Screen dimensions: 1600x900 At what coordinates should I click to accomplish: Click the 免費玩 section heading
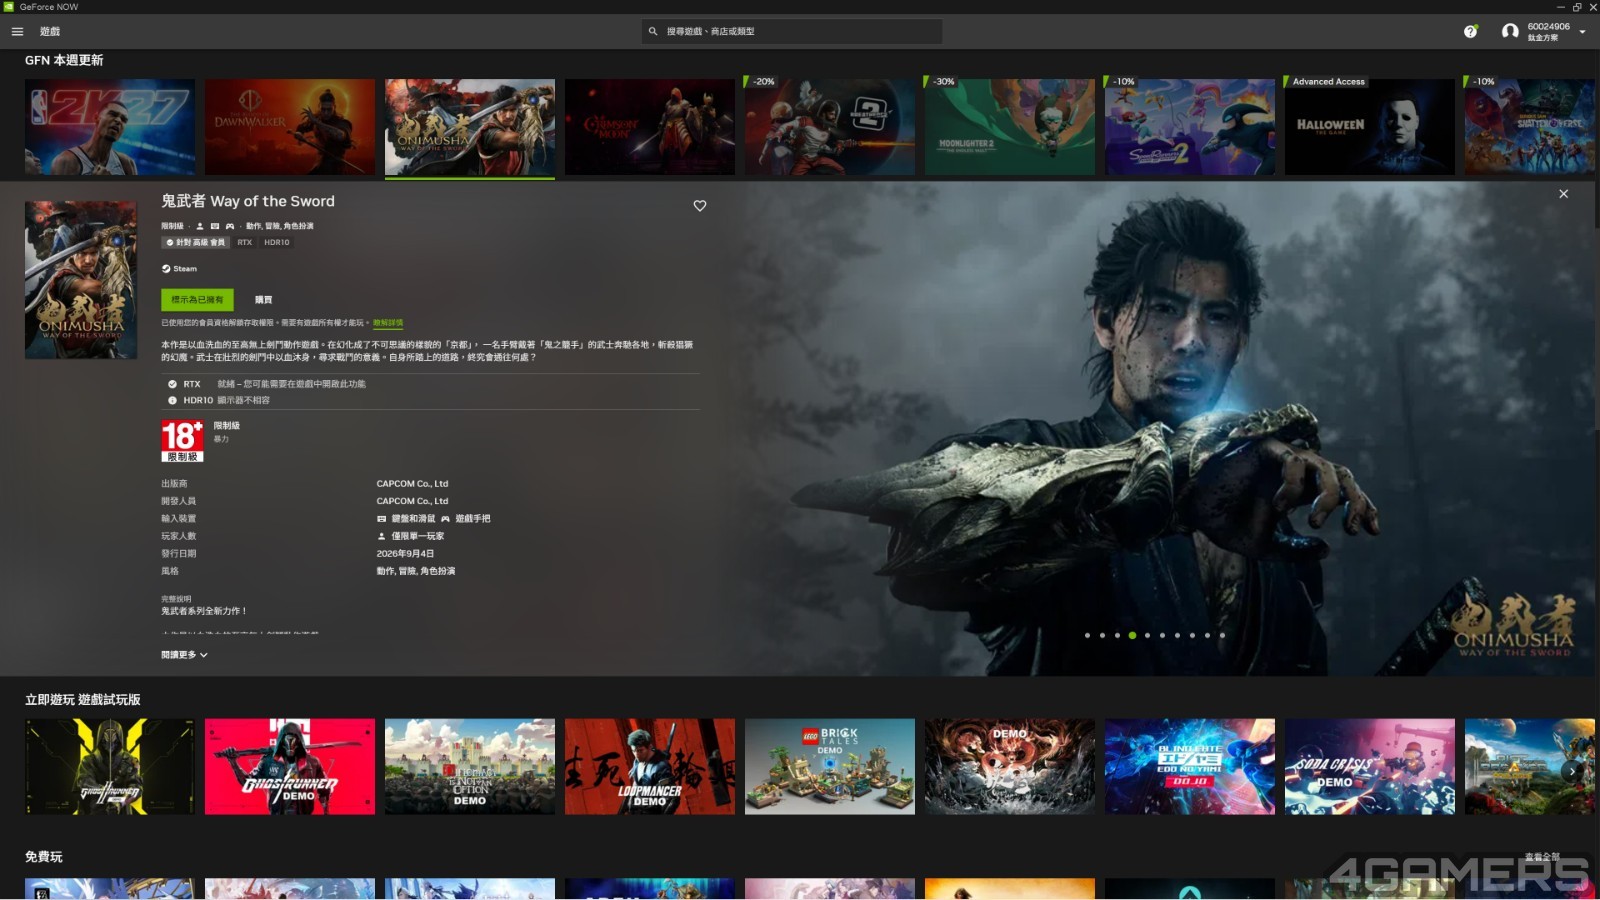pos(44,857)
